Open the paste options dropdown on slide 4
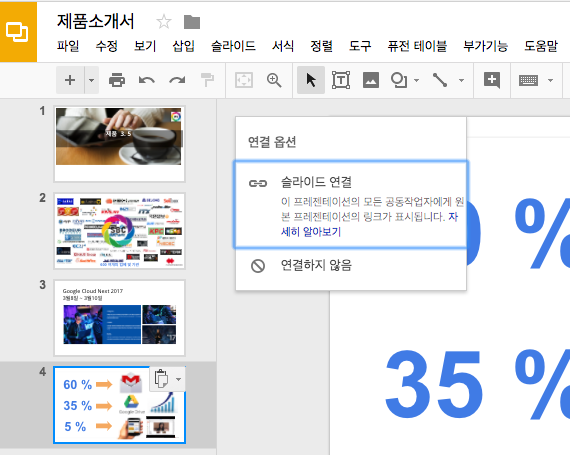Image resolution: width=570 pixels, height=455 pixels. tap(178, 379)
